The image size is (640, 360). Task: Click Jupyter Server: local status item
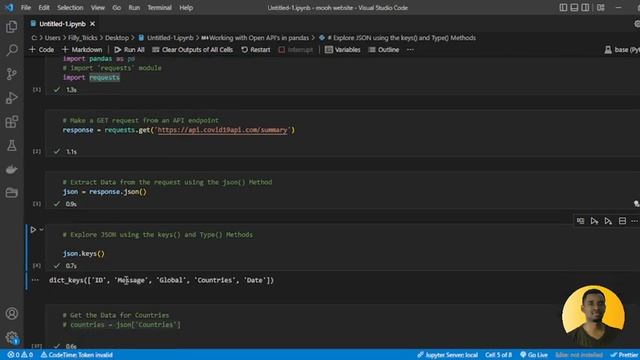pyautogui.click(x=447, y=355)
